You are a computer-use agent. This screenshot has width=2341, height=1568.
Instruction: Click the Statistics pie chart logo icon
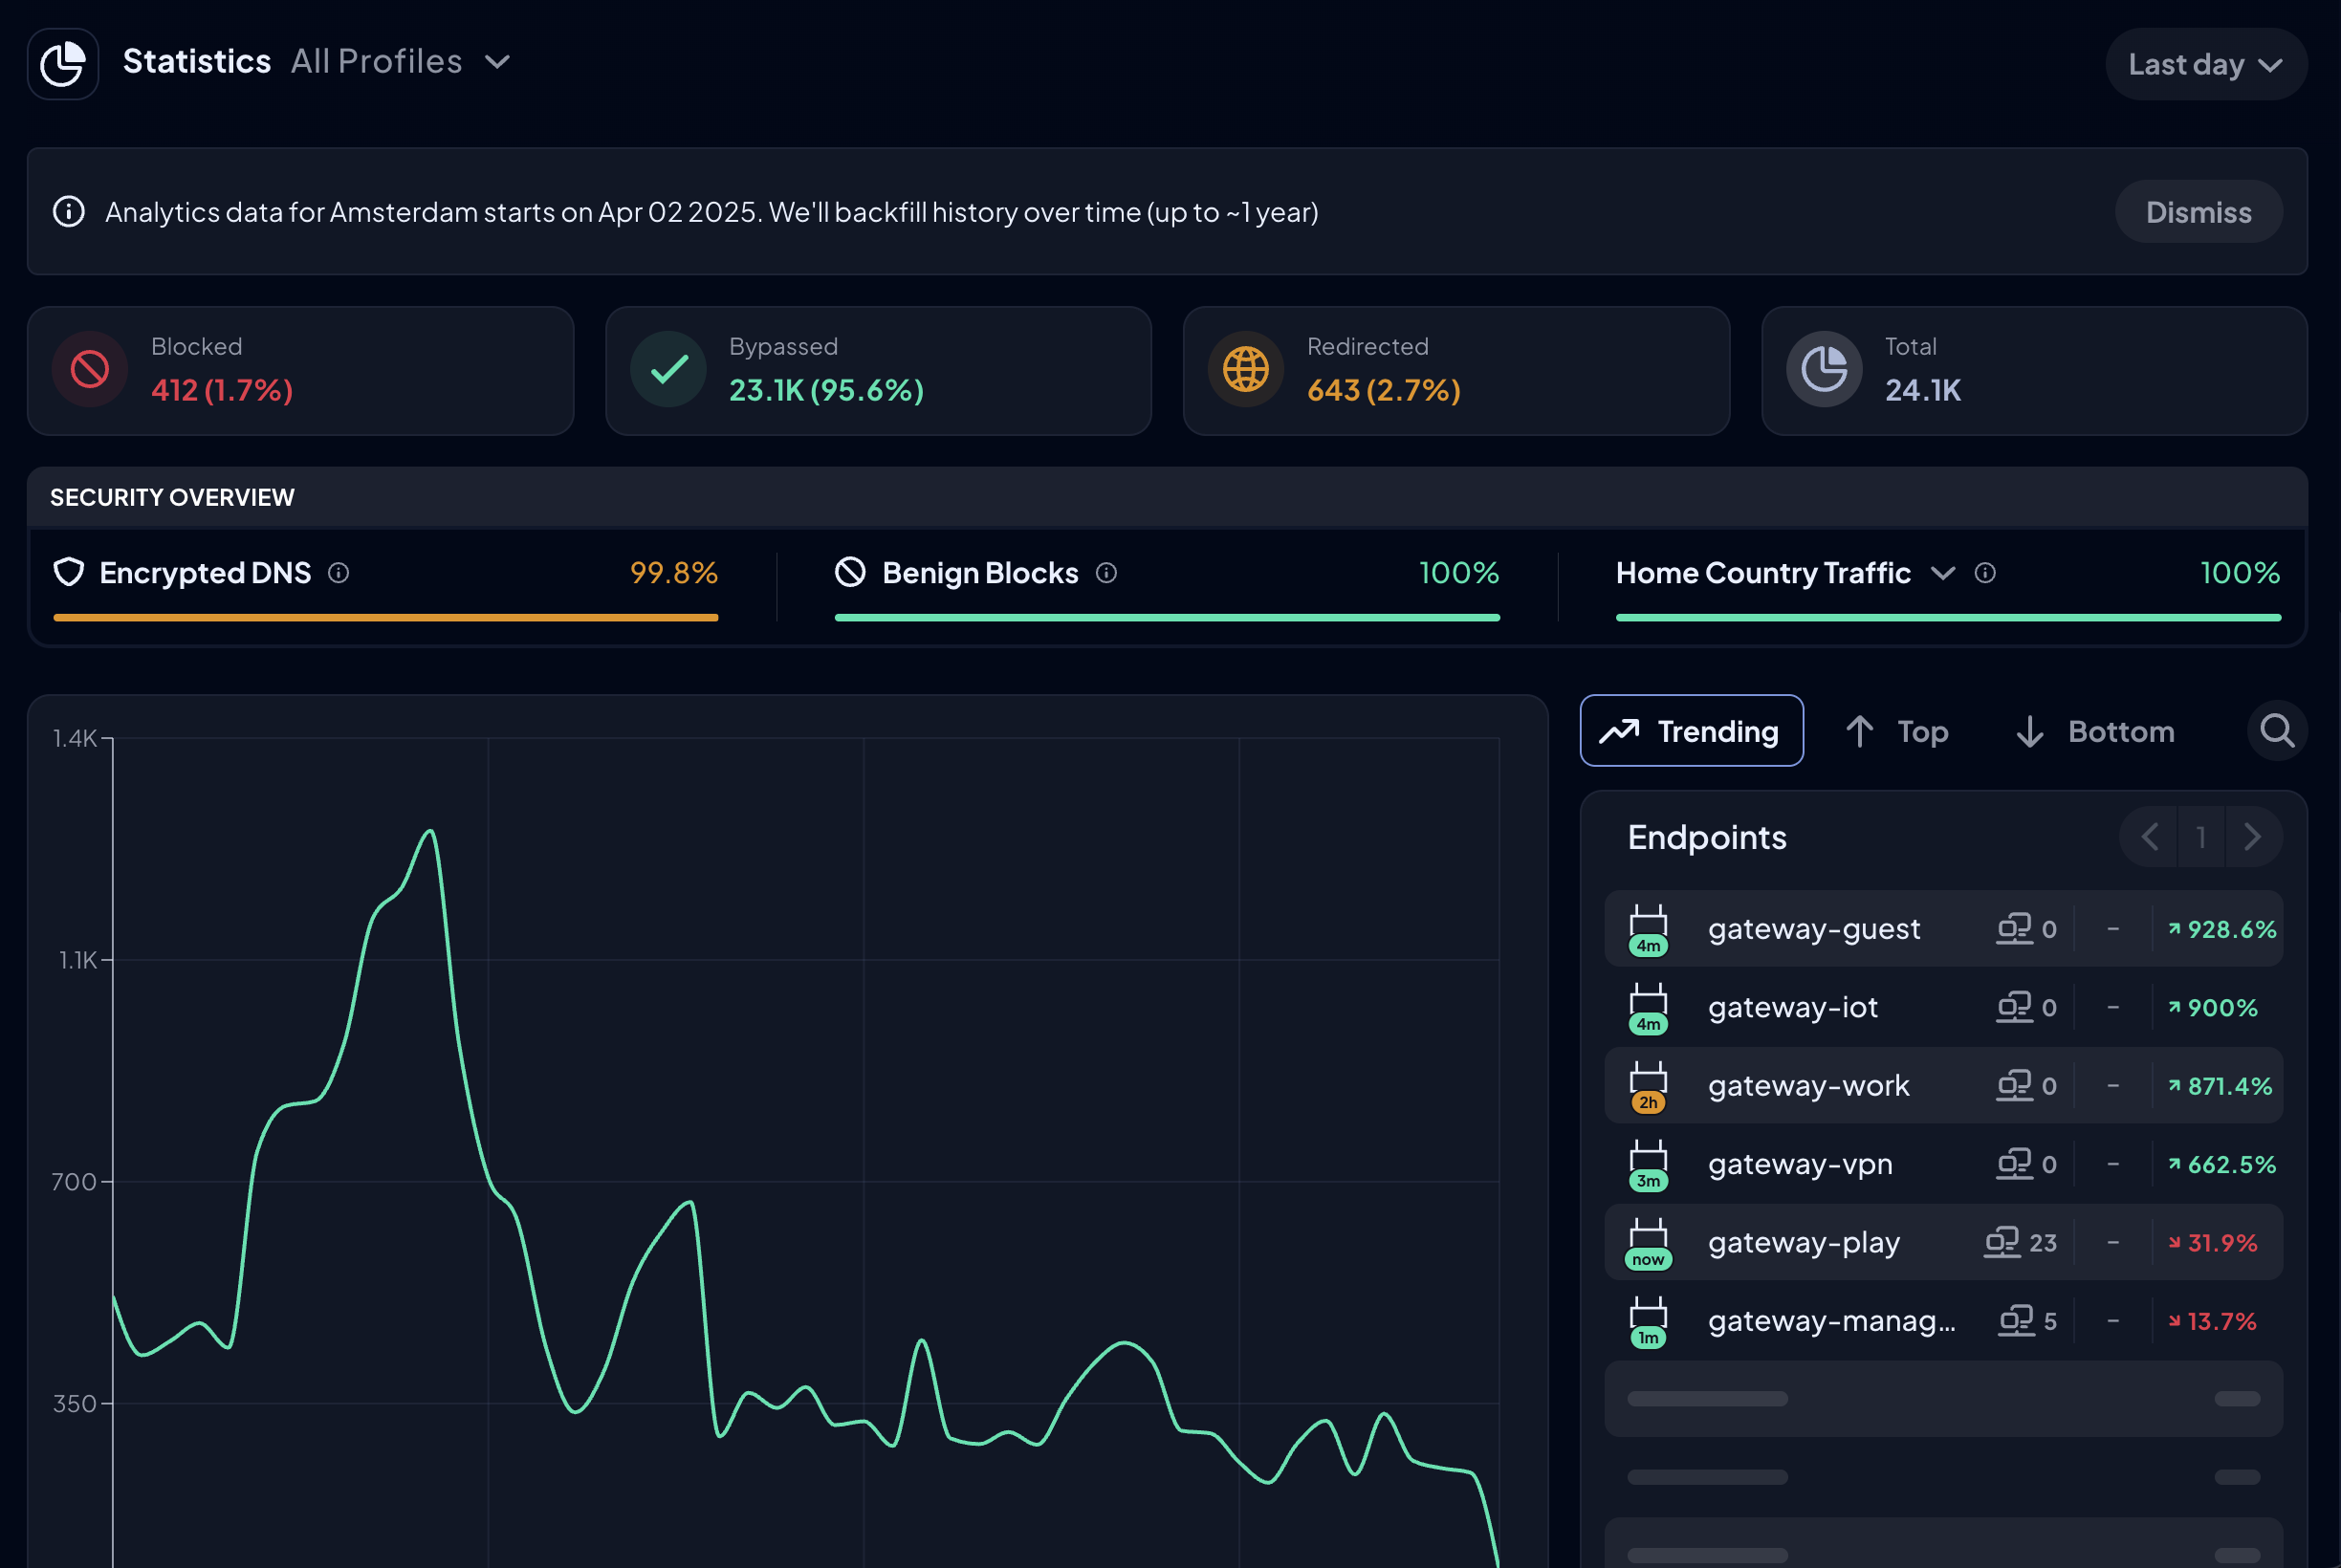tap(63, 64)
